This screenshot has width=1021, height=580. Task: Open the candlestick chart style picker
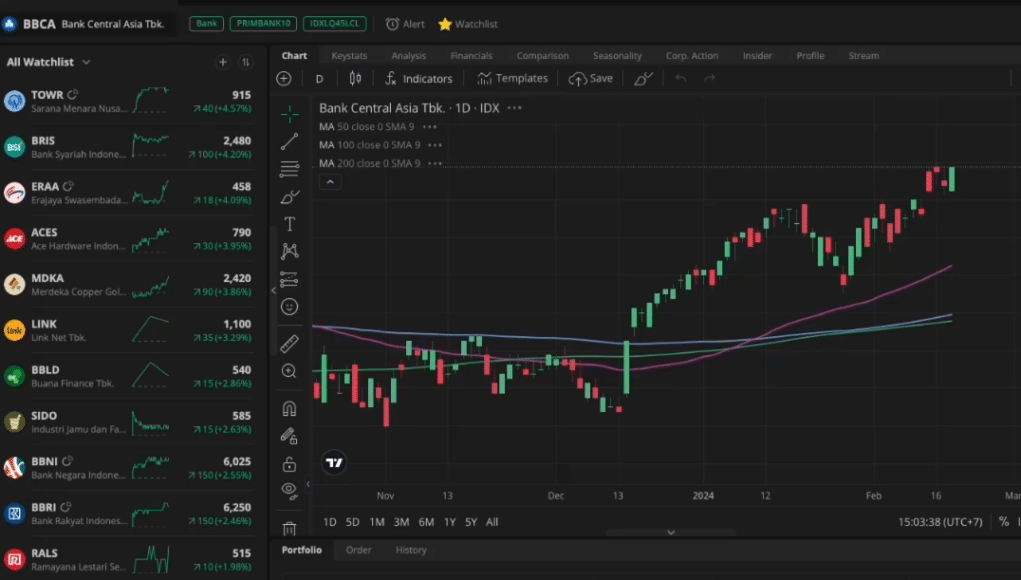tap(355, 78)
